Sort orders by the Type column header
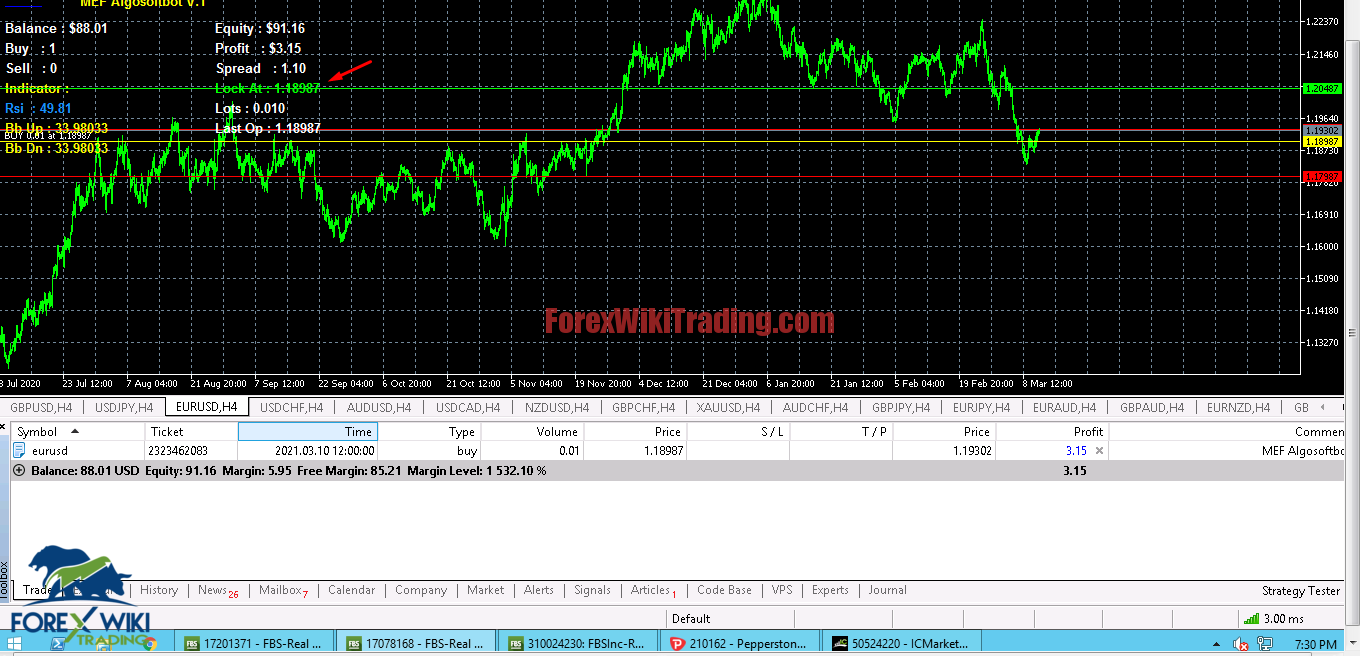This screenshot has width=1360, height=656. (430, 432)
